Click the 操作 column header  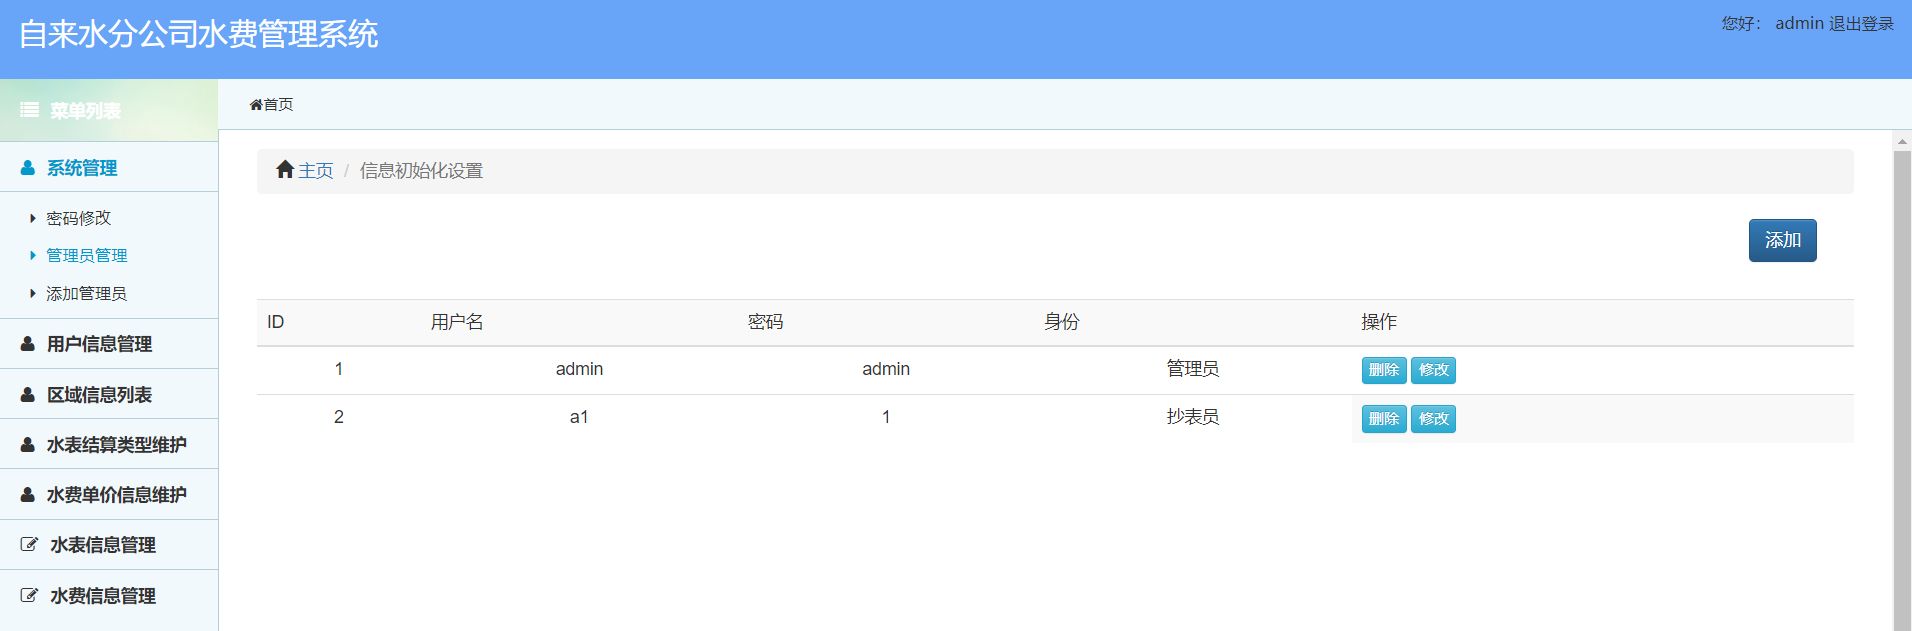pos(1379,322)
